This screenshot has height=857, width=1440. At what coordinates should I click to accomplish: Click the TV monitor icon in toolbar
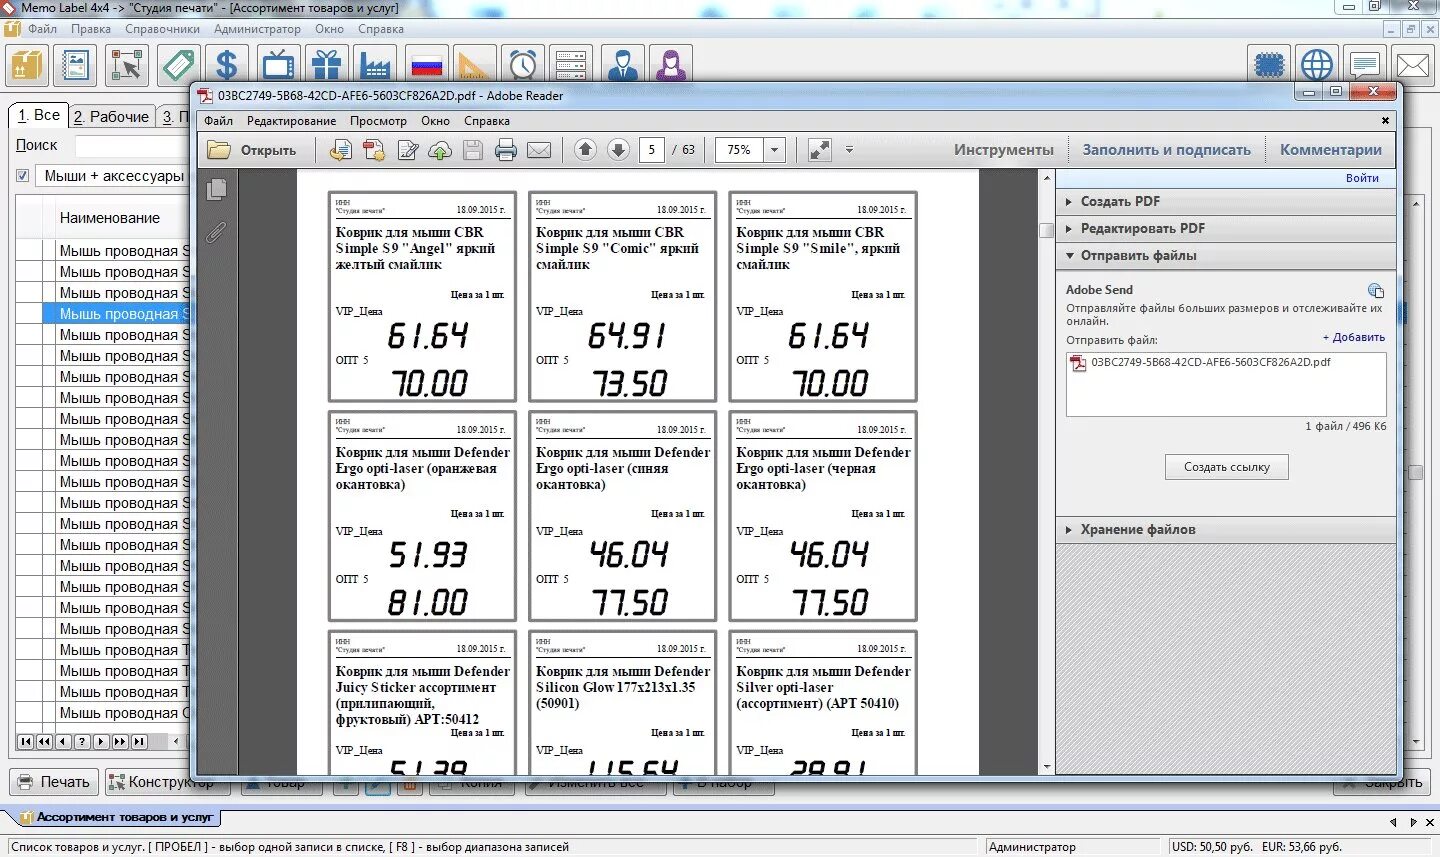(x=277, y=66)
